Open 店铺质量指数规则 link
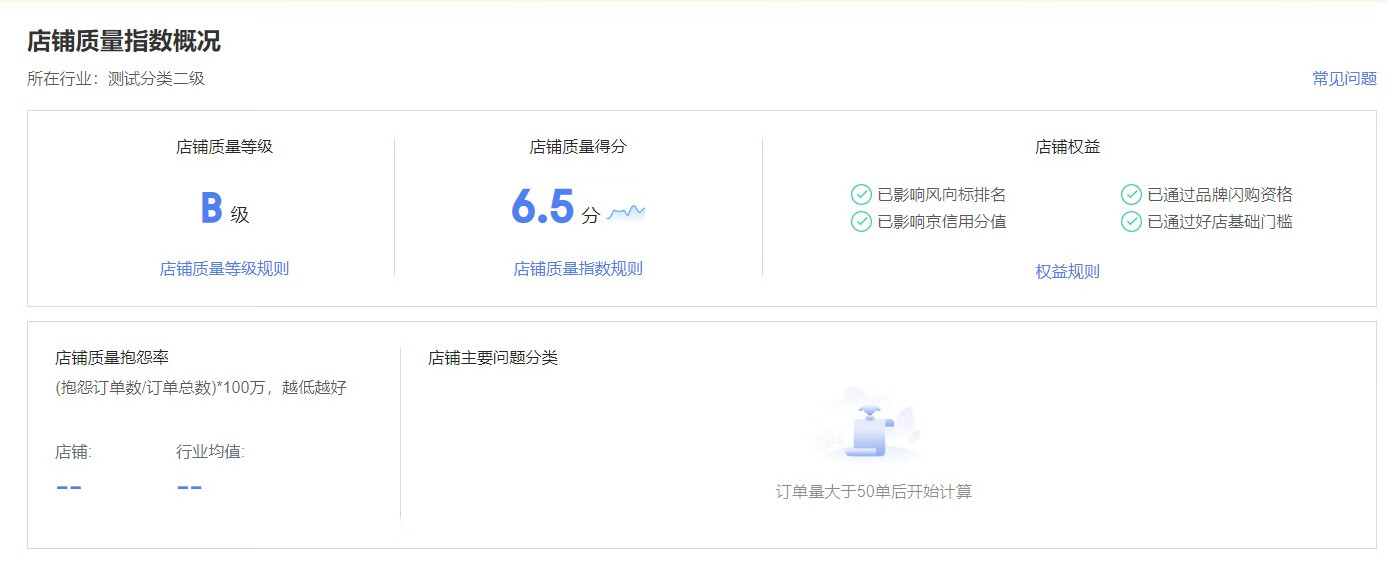The height and width of the screenshot is (565, 1387). pyautogui.click(x=578, y=269)
